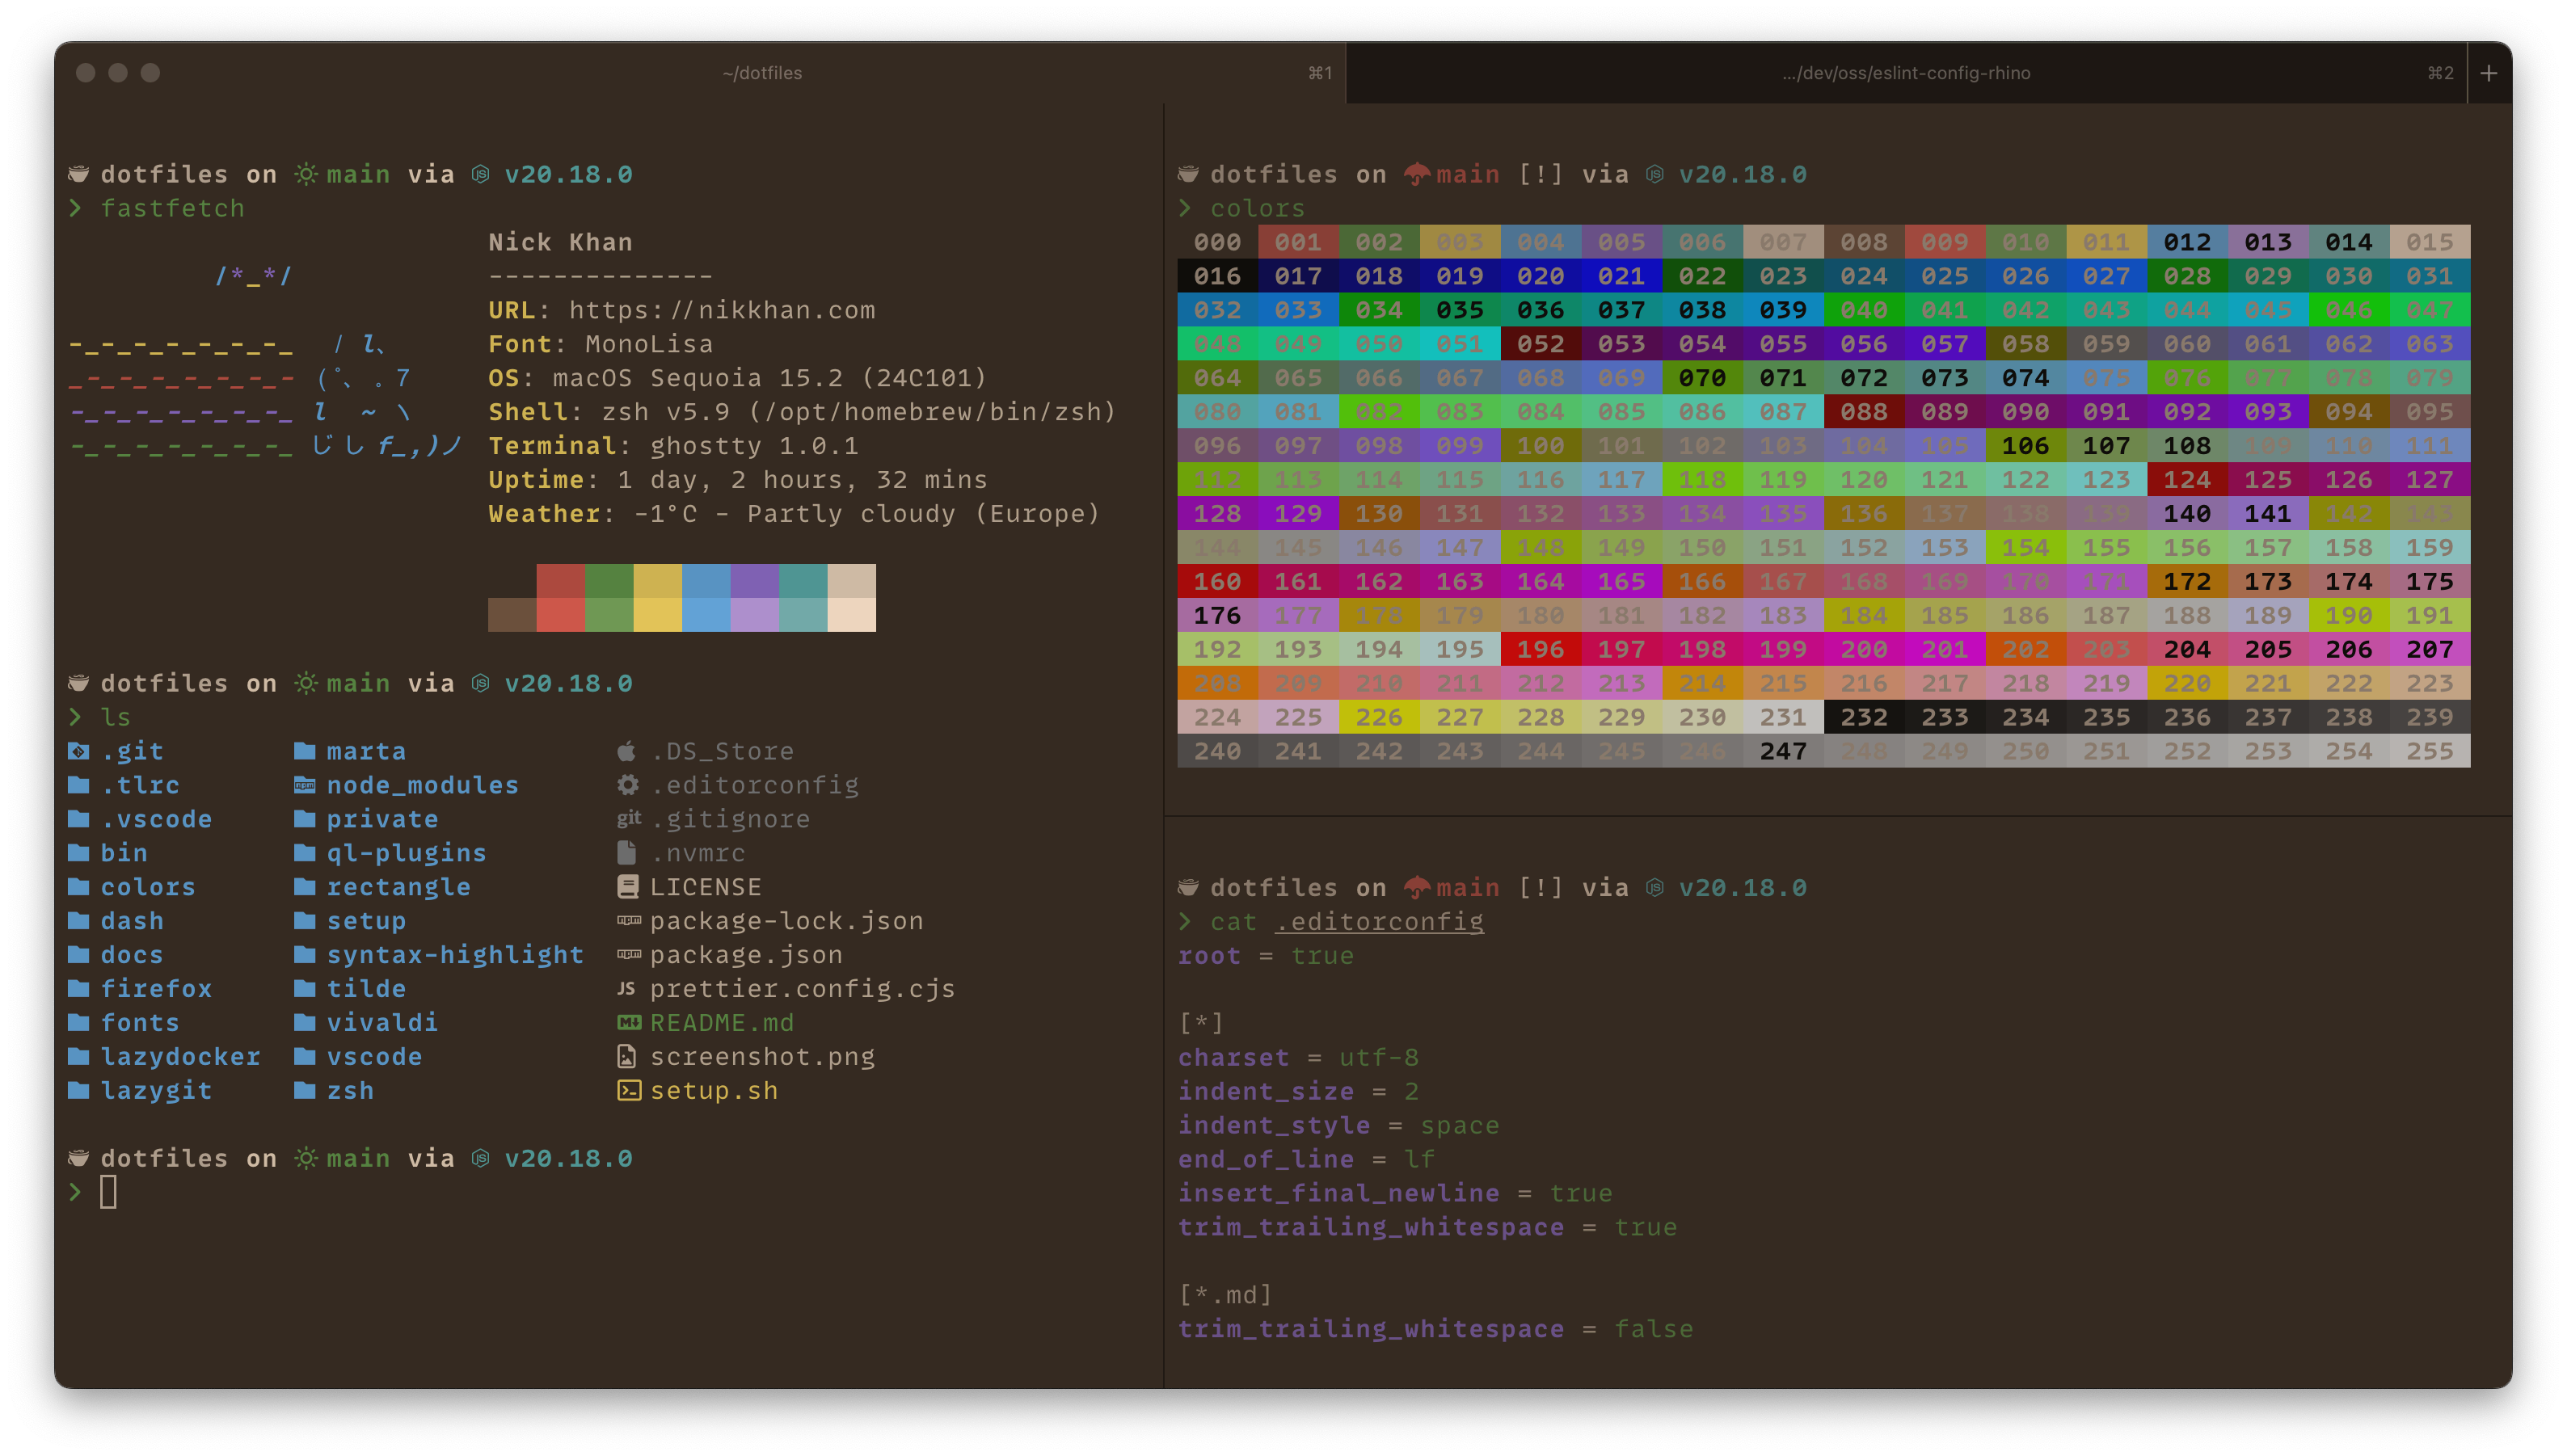Click the markdown icon beside README.md
This screenshot has width=2567, height=1456.
click(x=629, y=1023)
